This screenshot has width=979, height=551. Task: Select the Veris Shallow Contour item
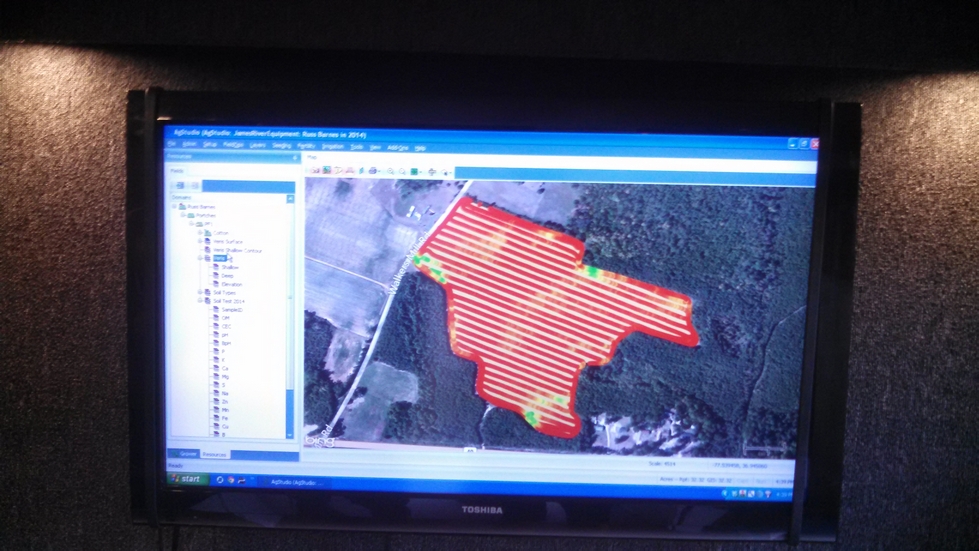coord(237,250)
